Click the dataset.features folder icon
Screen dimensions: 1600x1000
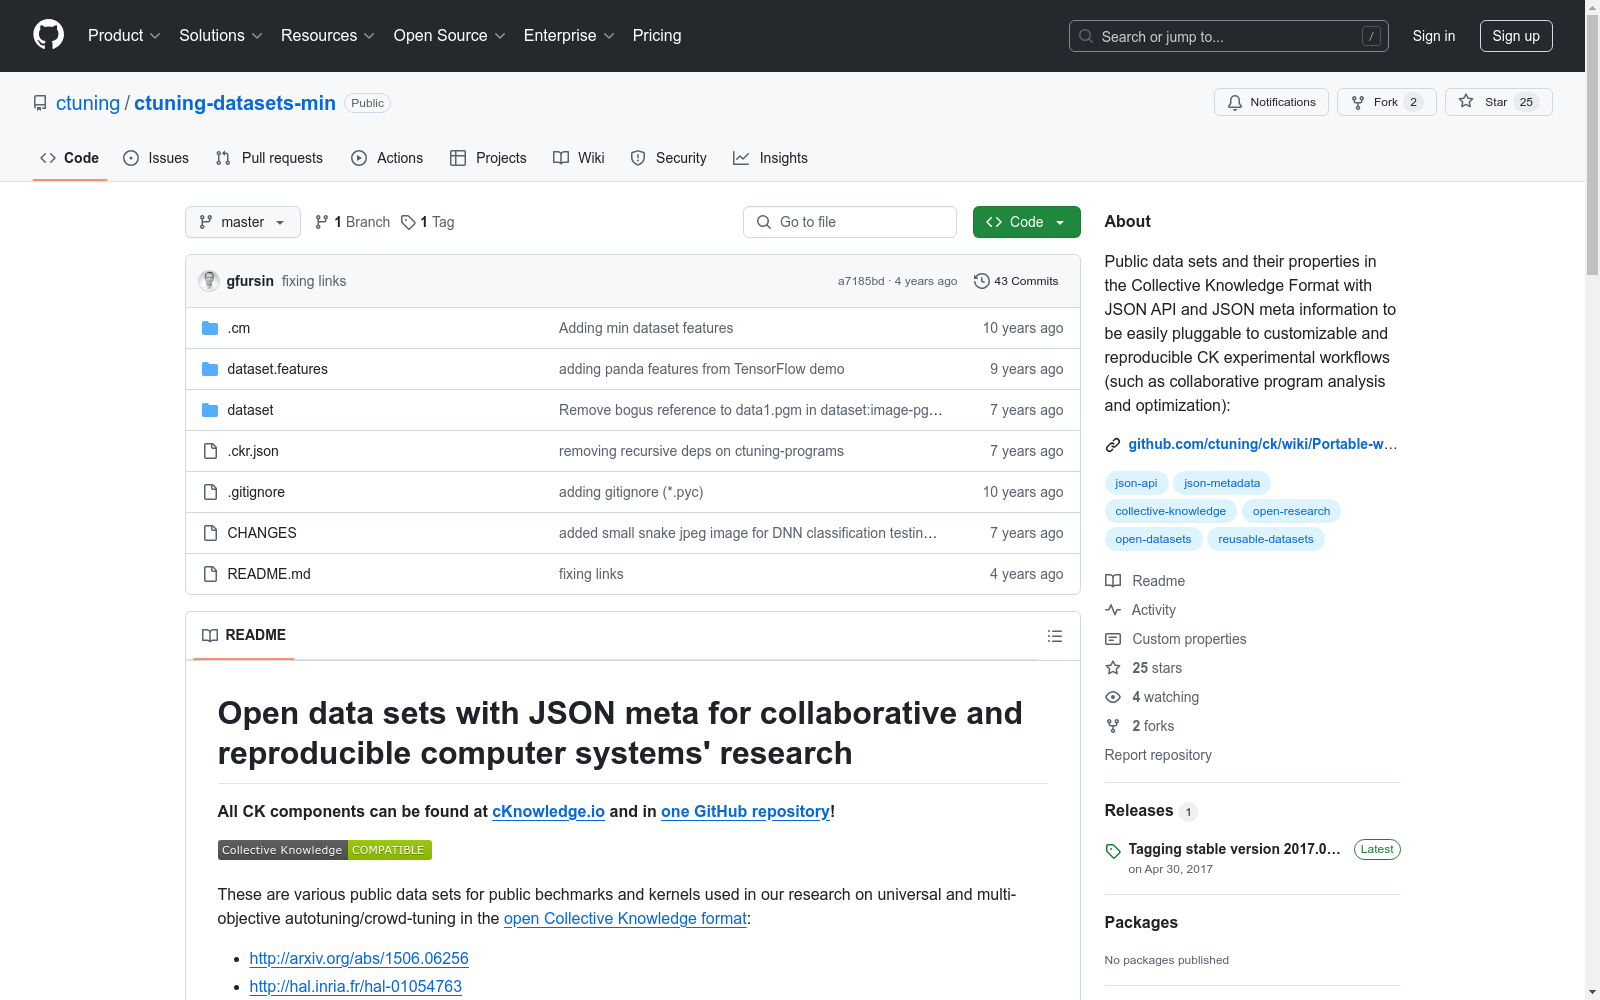(210, 369)
